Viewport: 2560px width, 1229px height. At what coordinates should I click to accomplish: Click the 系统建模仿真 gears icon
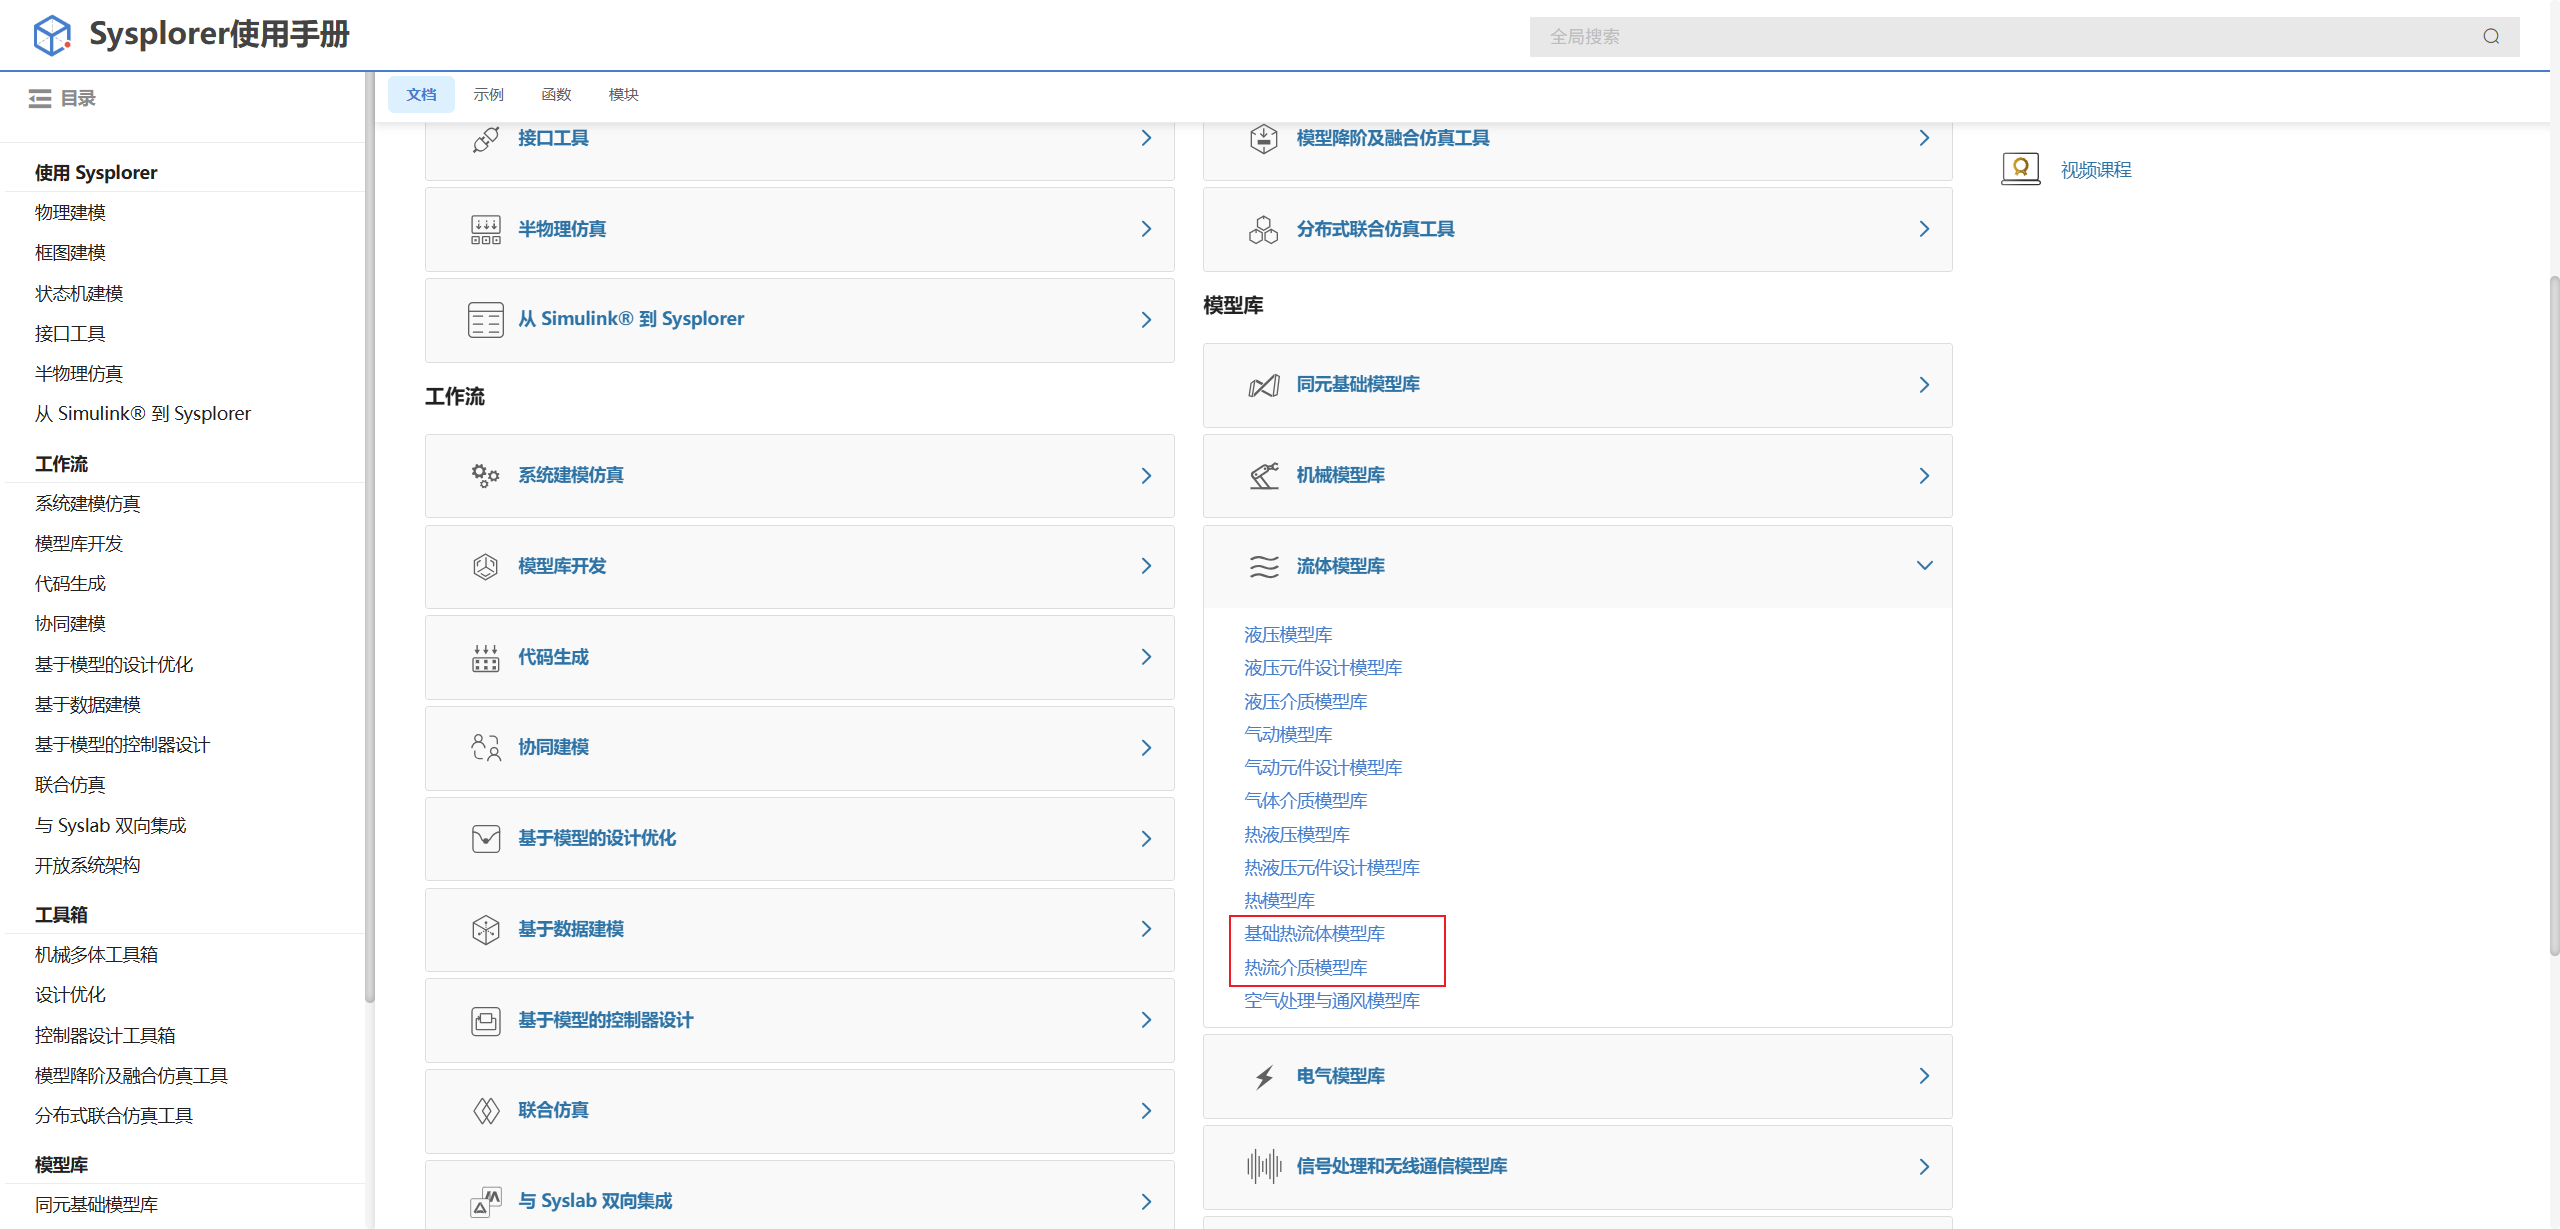[486, 476]
